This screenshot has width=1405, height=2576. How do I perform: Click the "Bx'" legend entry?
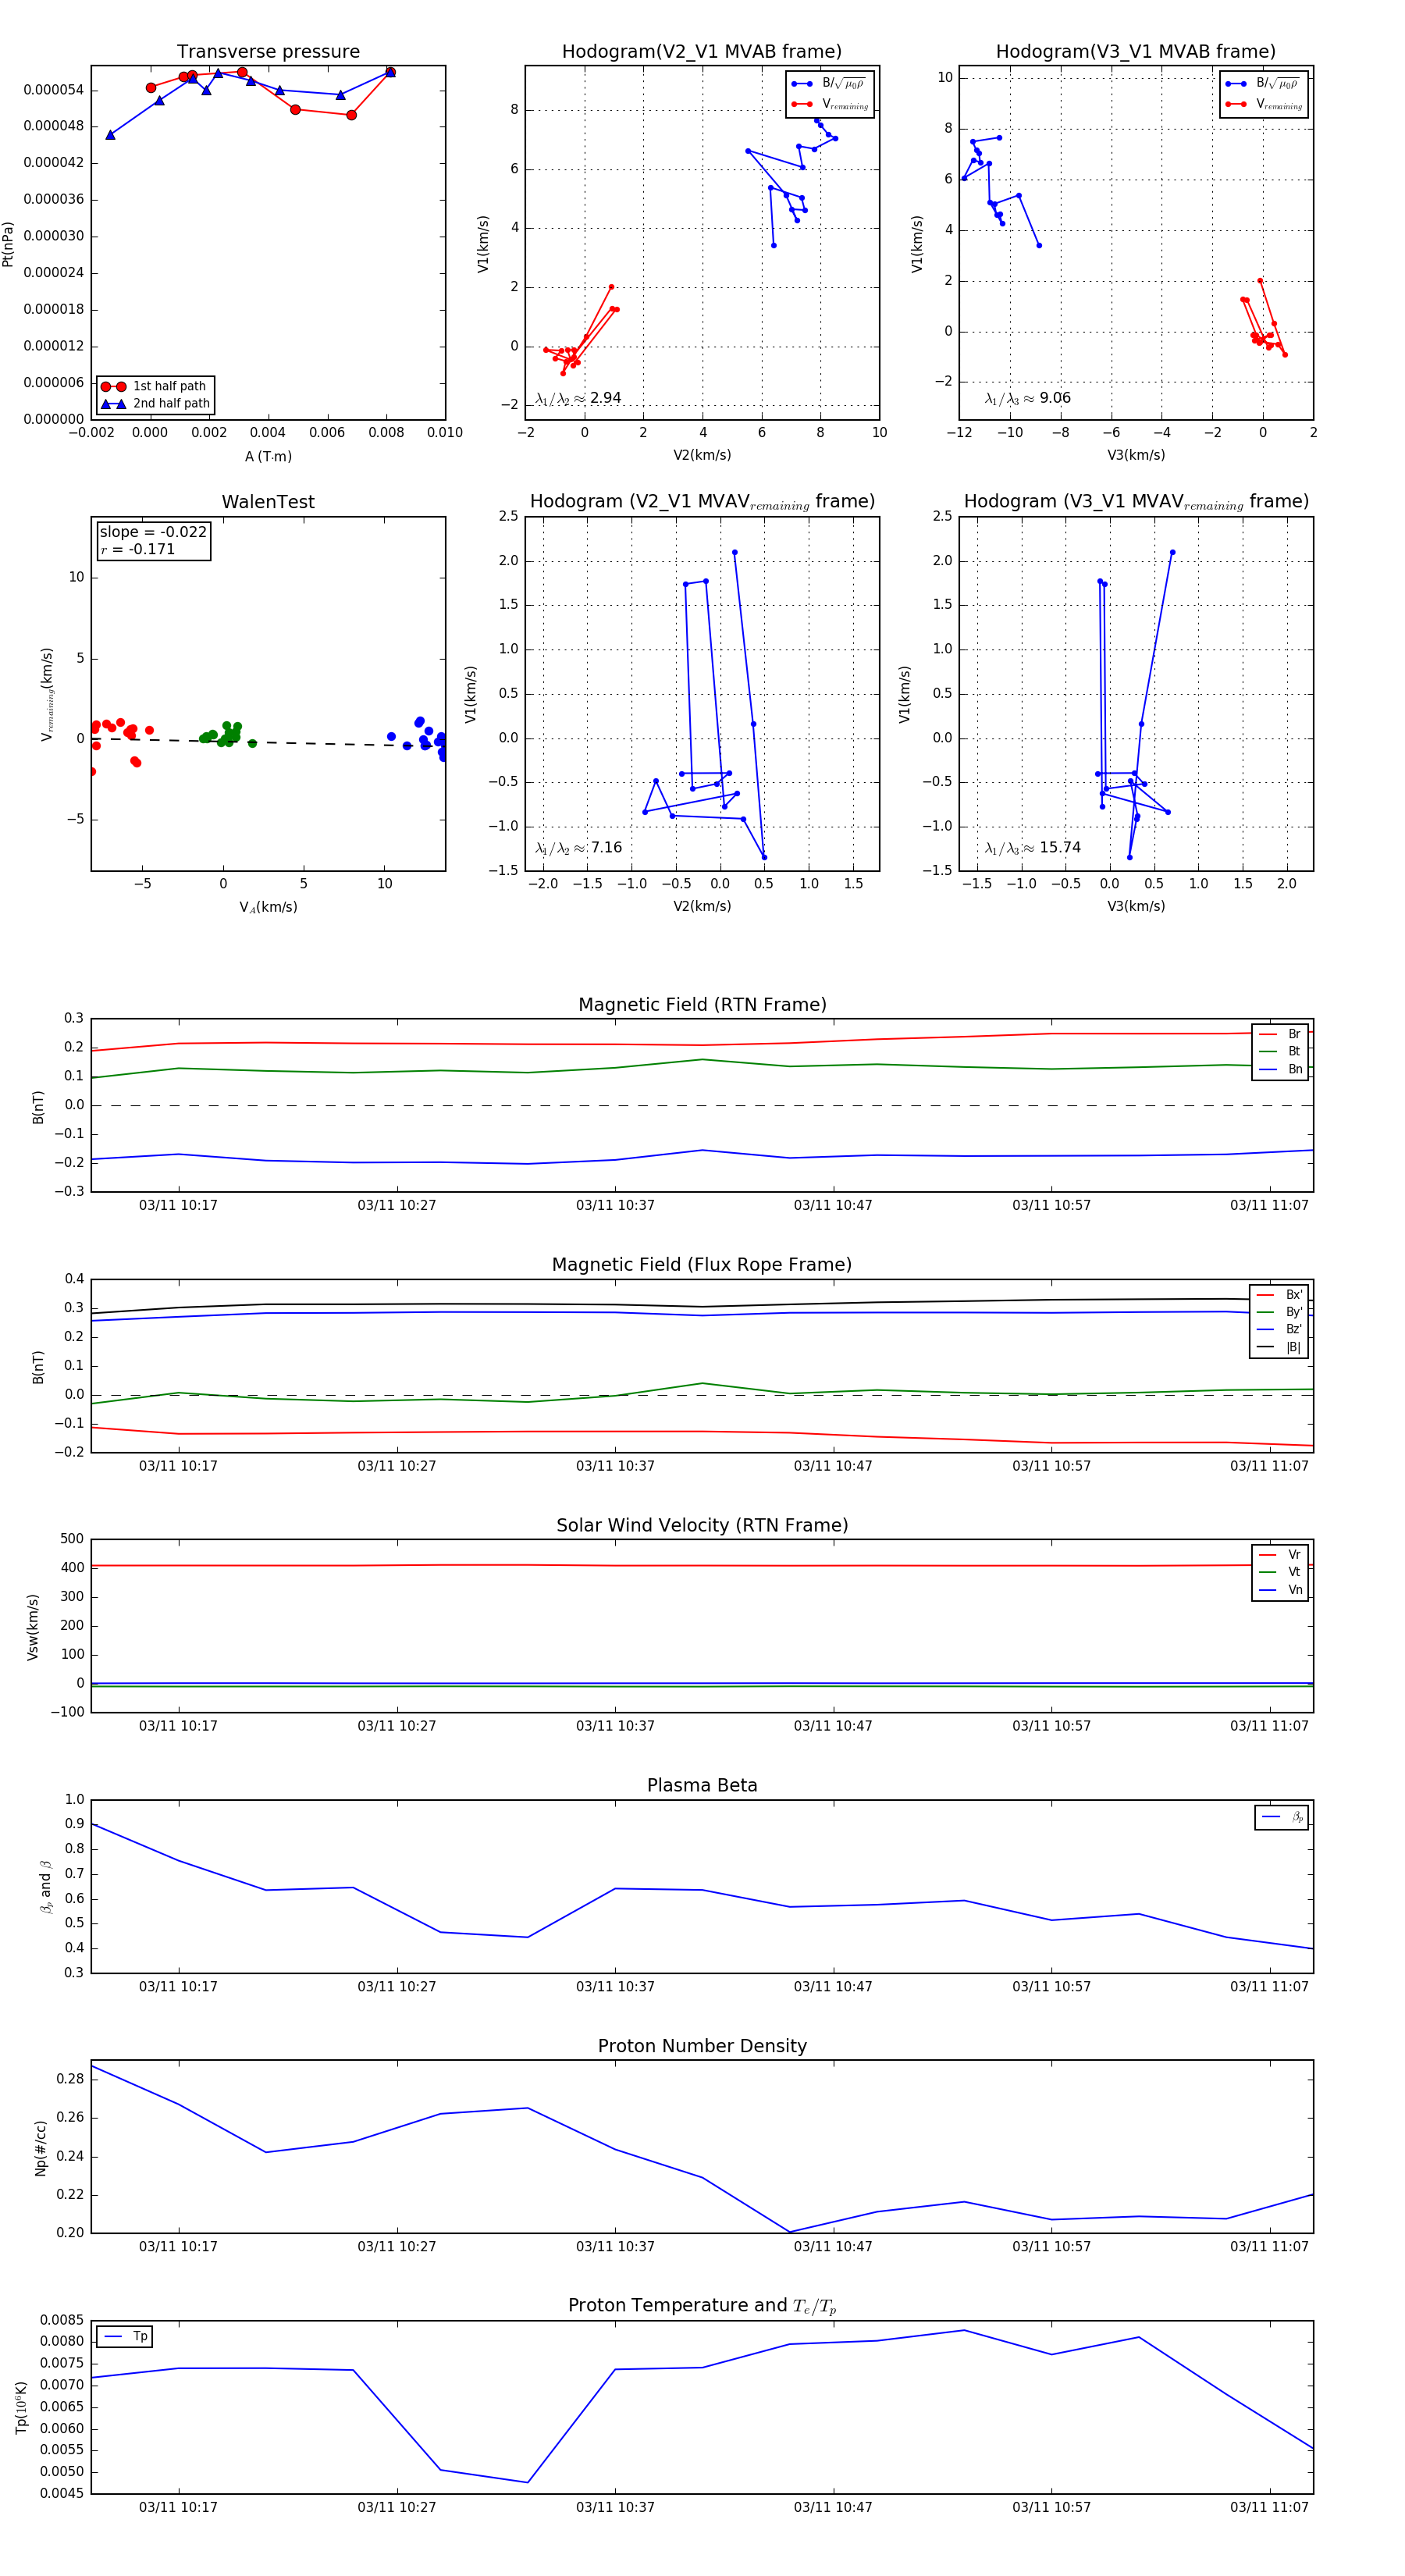(x=1280, y=1294)
